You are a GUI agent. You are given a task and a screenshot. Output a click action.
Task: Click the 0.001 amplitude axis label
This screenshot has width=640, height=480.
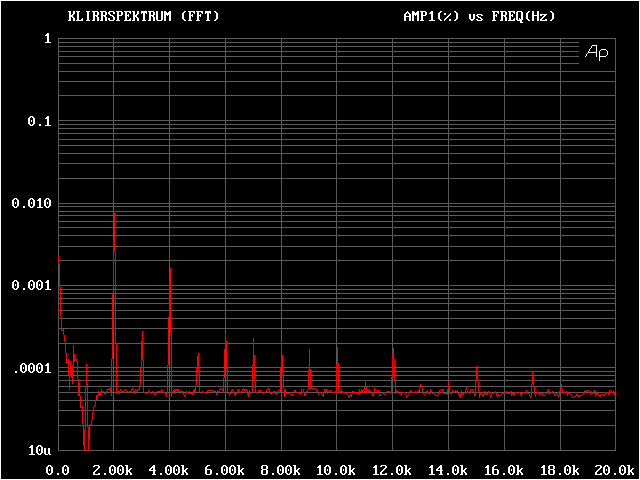click(x=32, y=286)
